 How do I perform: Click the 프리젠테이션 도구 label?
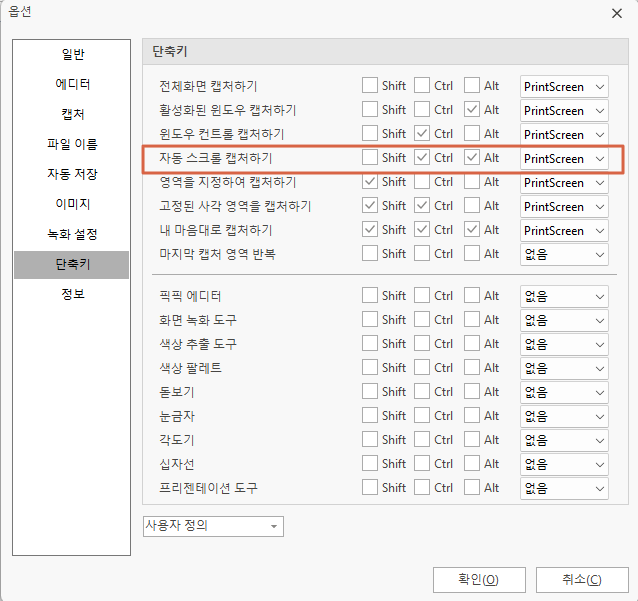pyautogui.click(x=208, y=488)
